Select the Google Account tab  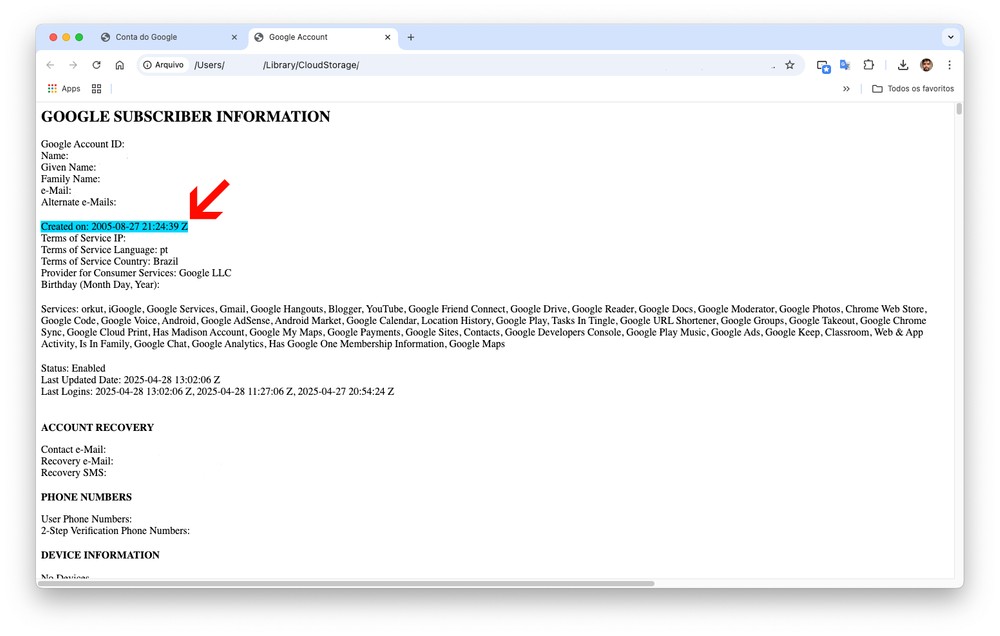(x=322, y=37)
